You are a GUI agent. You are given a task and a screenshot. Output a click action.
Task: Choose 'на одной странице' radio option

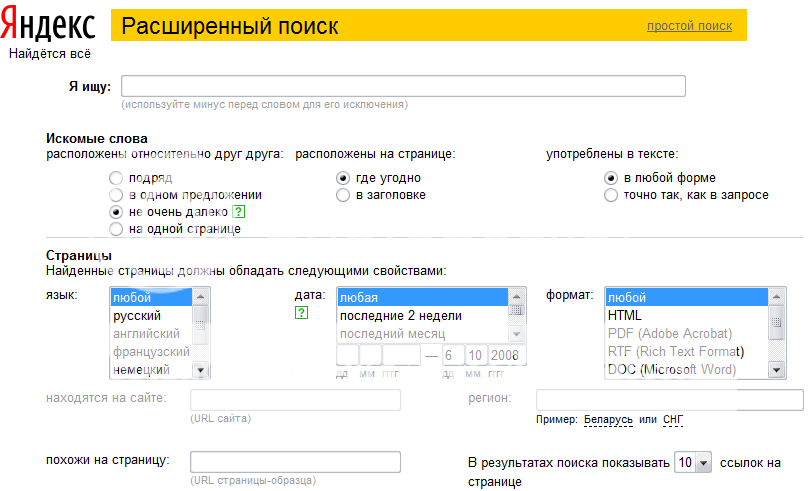point(115,229)
